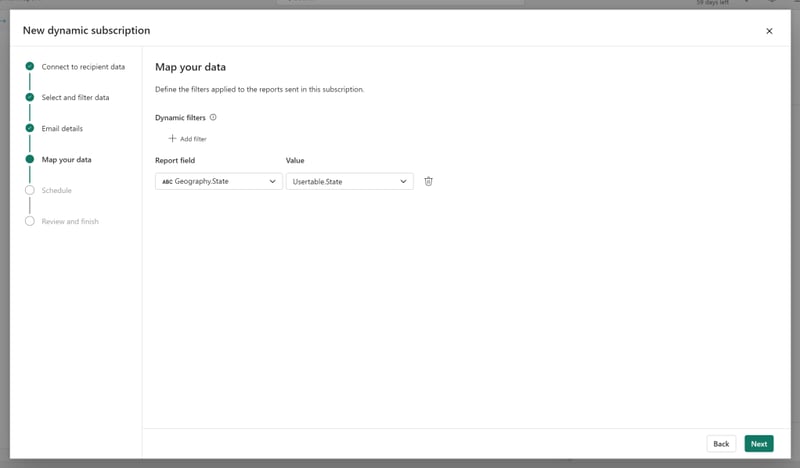This screenshot has height=468, width=800.
Task: Go to the Select and filter data step
Action: [x=76, y=97]
